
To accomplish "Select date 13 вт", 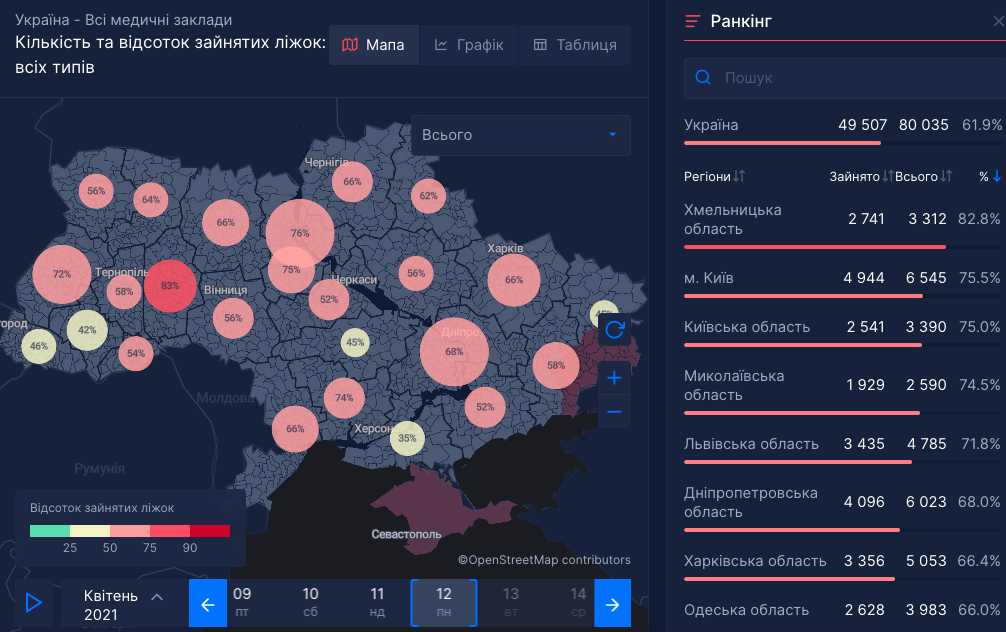I will point(511,602).
